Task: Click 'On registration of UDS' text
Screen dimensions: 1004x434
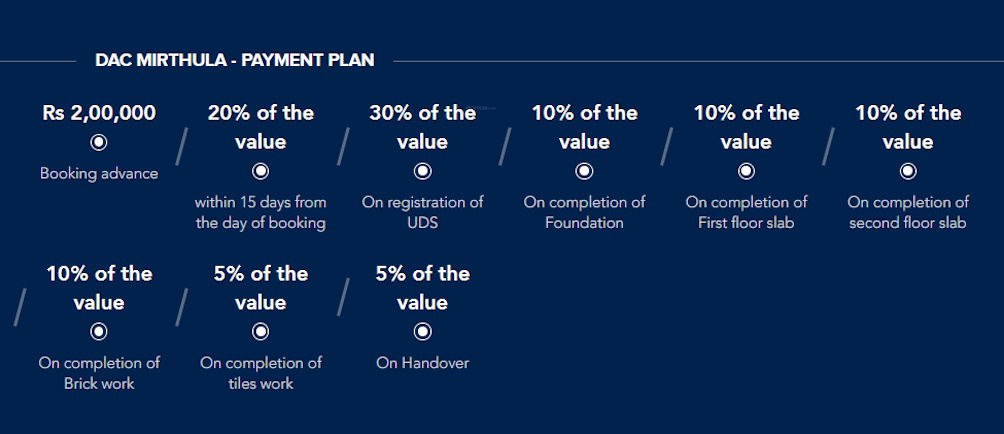Action: (x=423, y=213)
